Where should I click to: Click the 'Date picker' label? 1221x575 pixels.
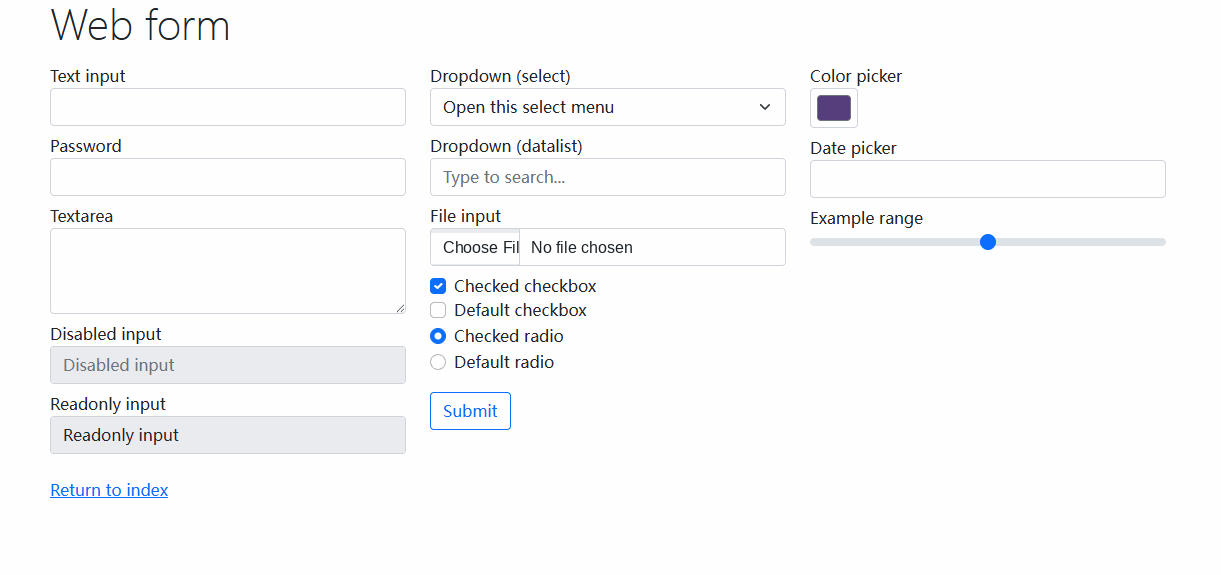pos(853,148)
